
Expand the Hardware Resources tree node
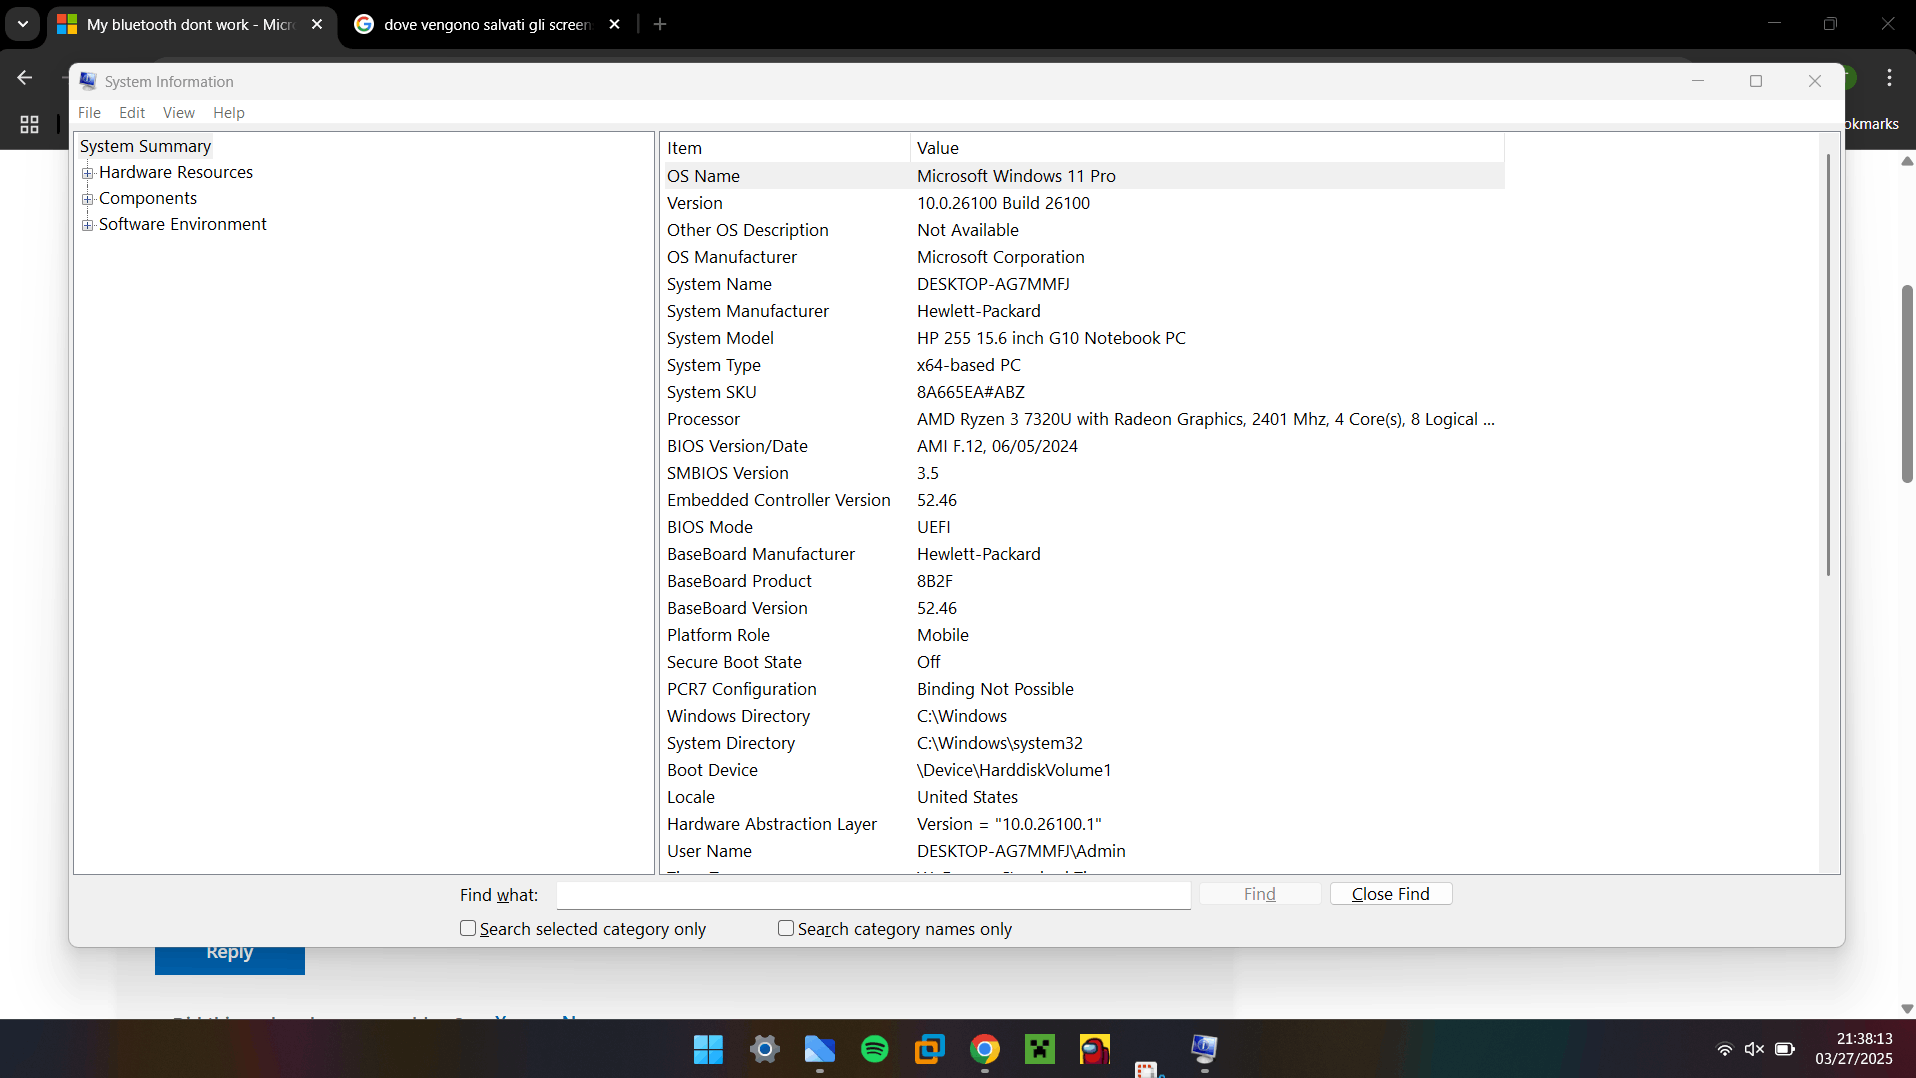coord(88,172)
